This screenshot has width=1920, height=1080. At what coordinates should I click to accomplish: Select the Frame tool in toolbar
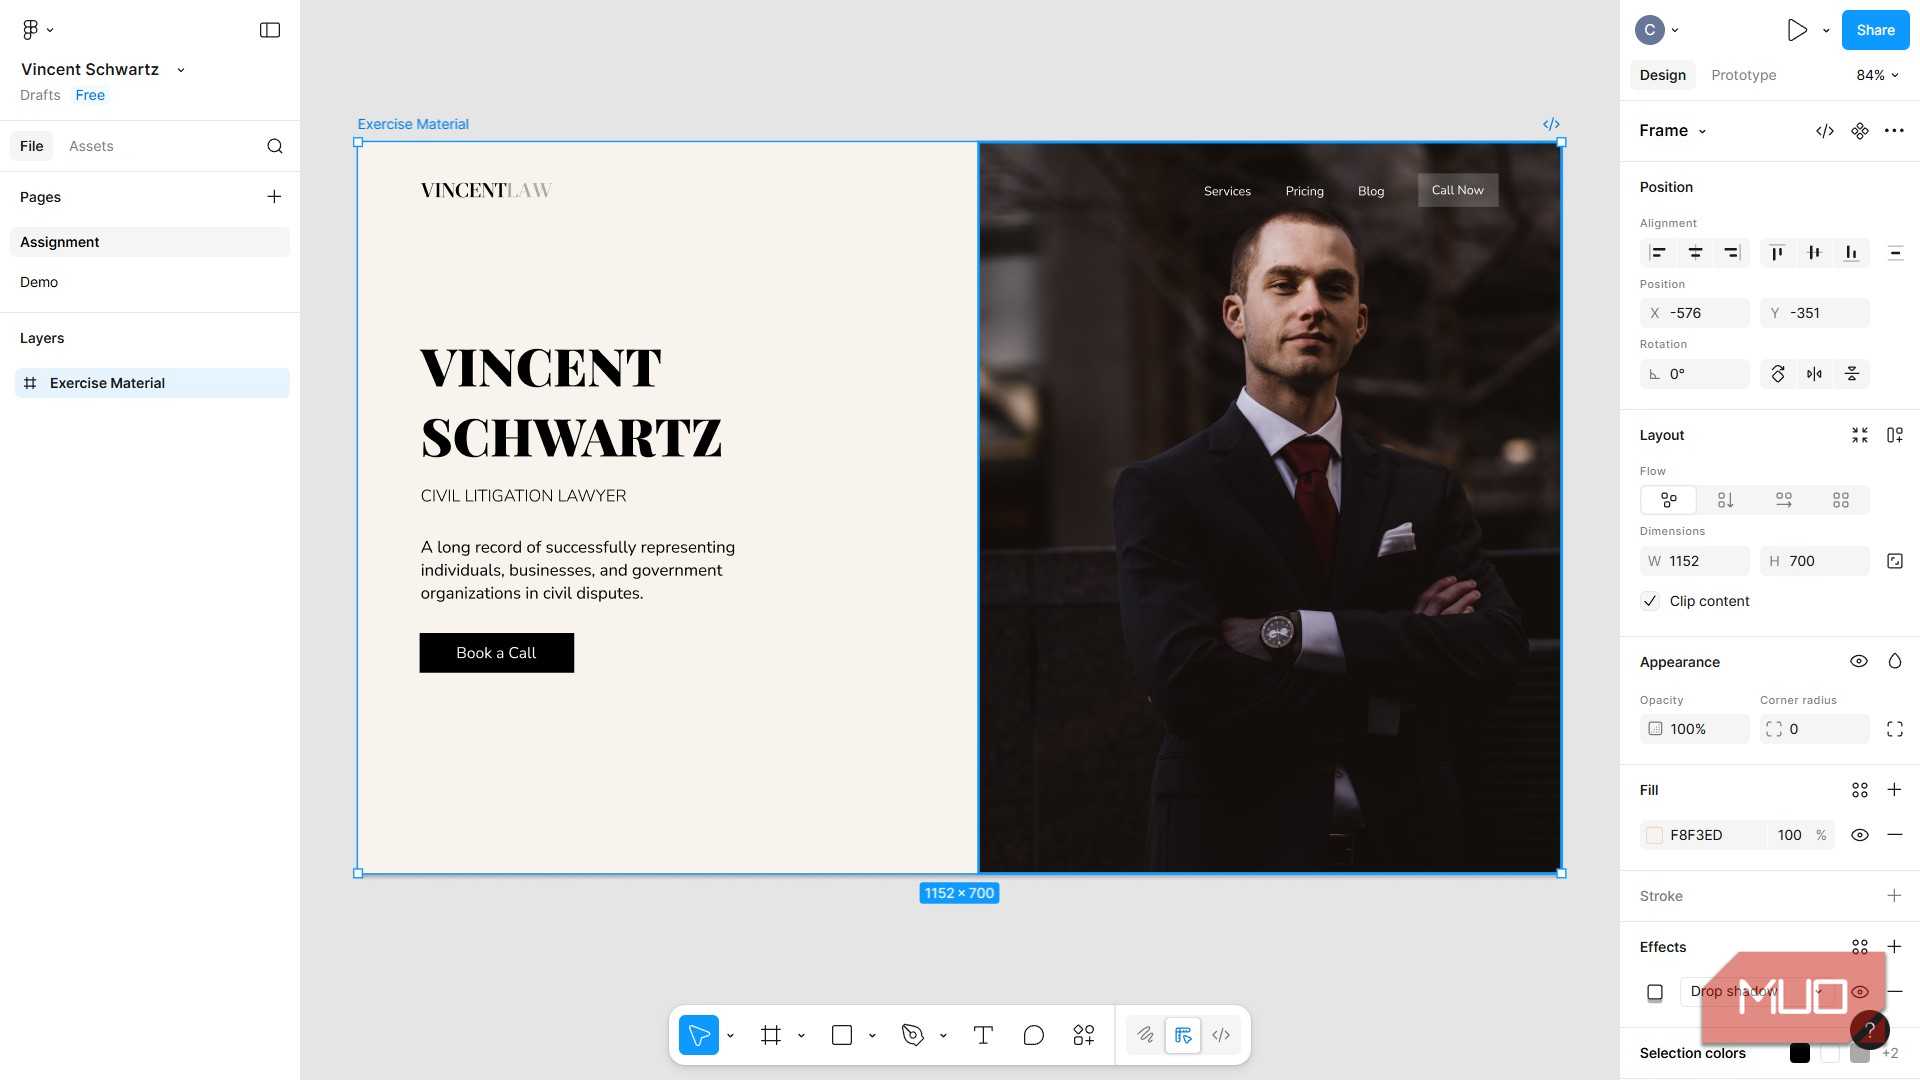(771, 1035)
